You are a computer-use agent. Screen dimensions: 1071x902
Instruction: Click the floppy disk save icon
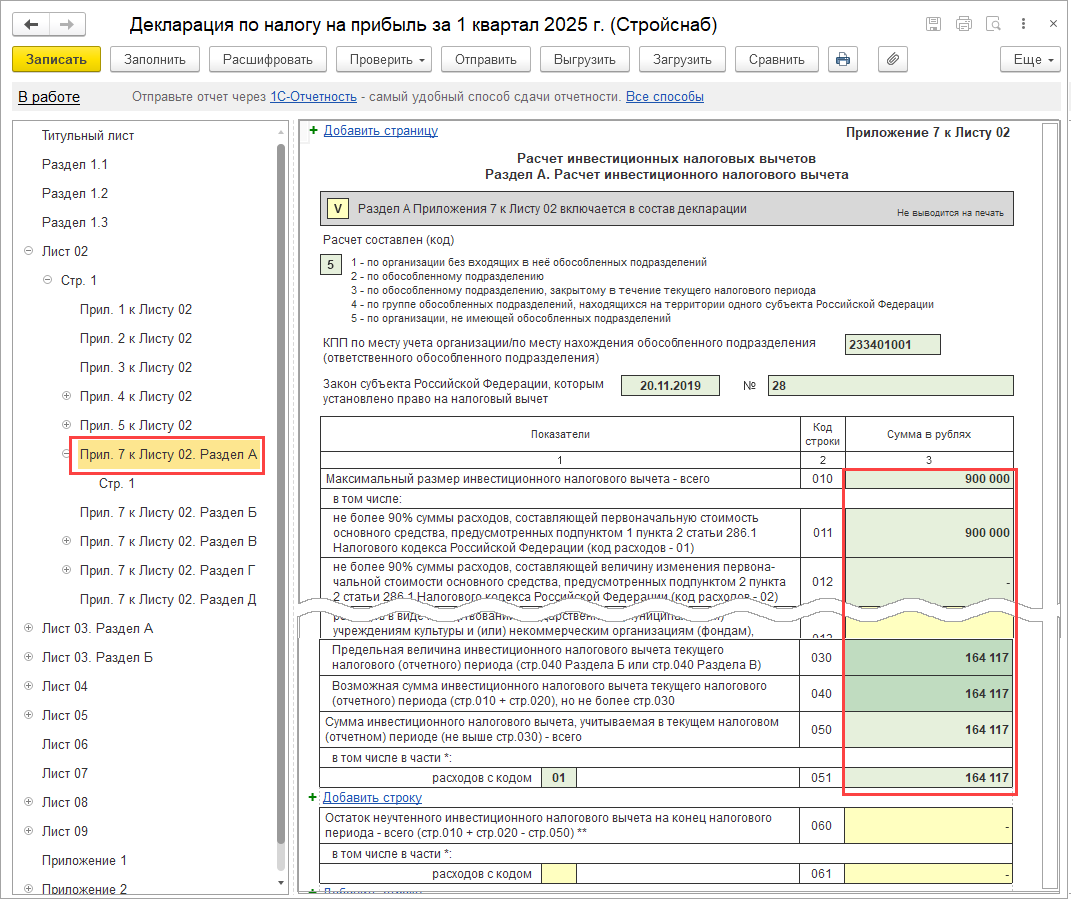(933, 24)
